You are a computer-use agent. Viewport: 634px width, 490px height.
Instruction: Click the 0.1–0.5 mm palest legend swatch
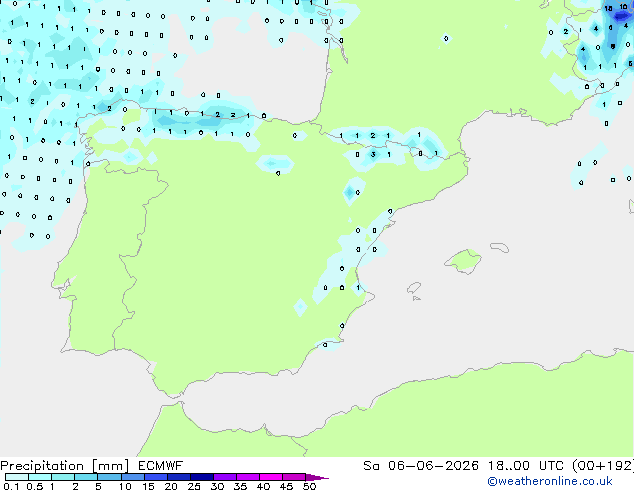(x=17, y=477)
